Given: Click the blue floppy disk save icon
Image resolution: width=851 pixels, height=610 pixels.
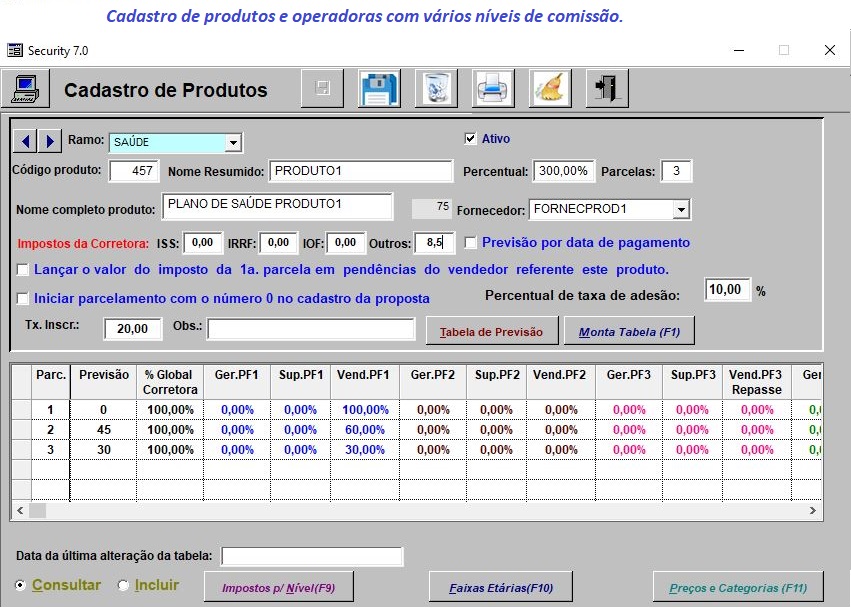Looking at the screenshot, I should (x=379, y=88).
